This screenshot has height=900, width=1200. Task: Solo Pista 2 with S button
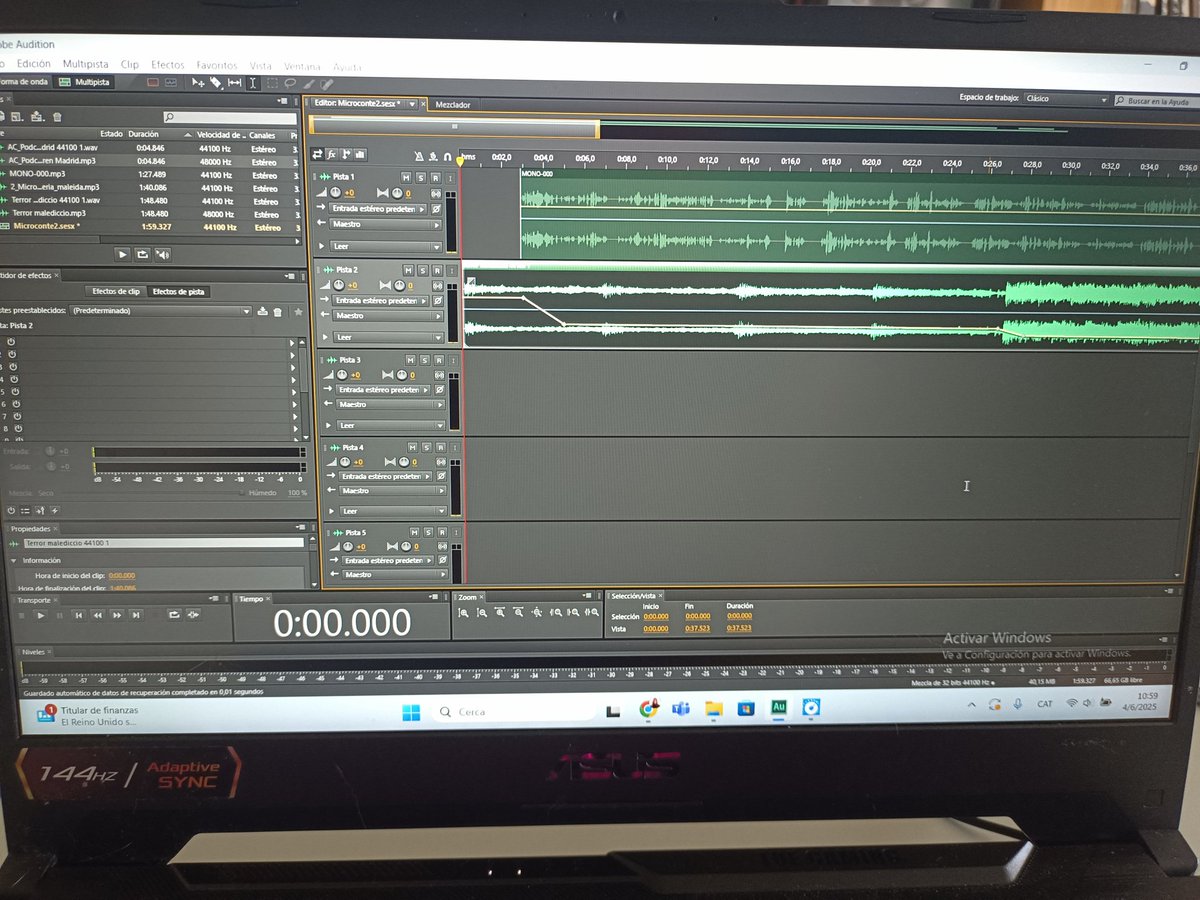(x=422, y=270)
